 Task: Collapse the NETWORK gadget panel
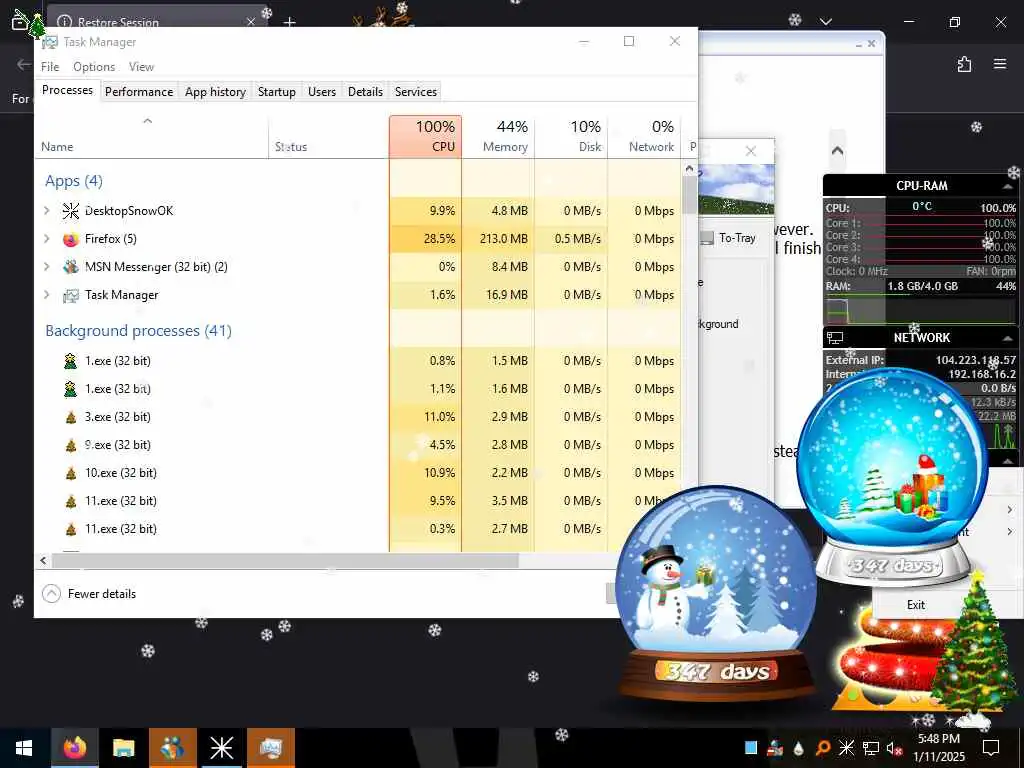coord(1008,338)
